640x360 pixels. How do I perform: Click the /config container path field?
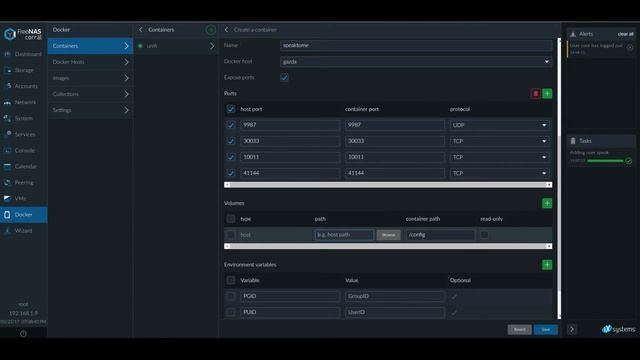point(440,235)
